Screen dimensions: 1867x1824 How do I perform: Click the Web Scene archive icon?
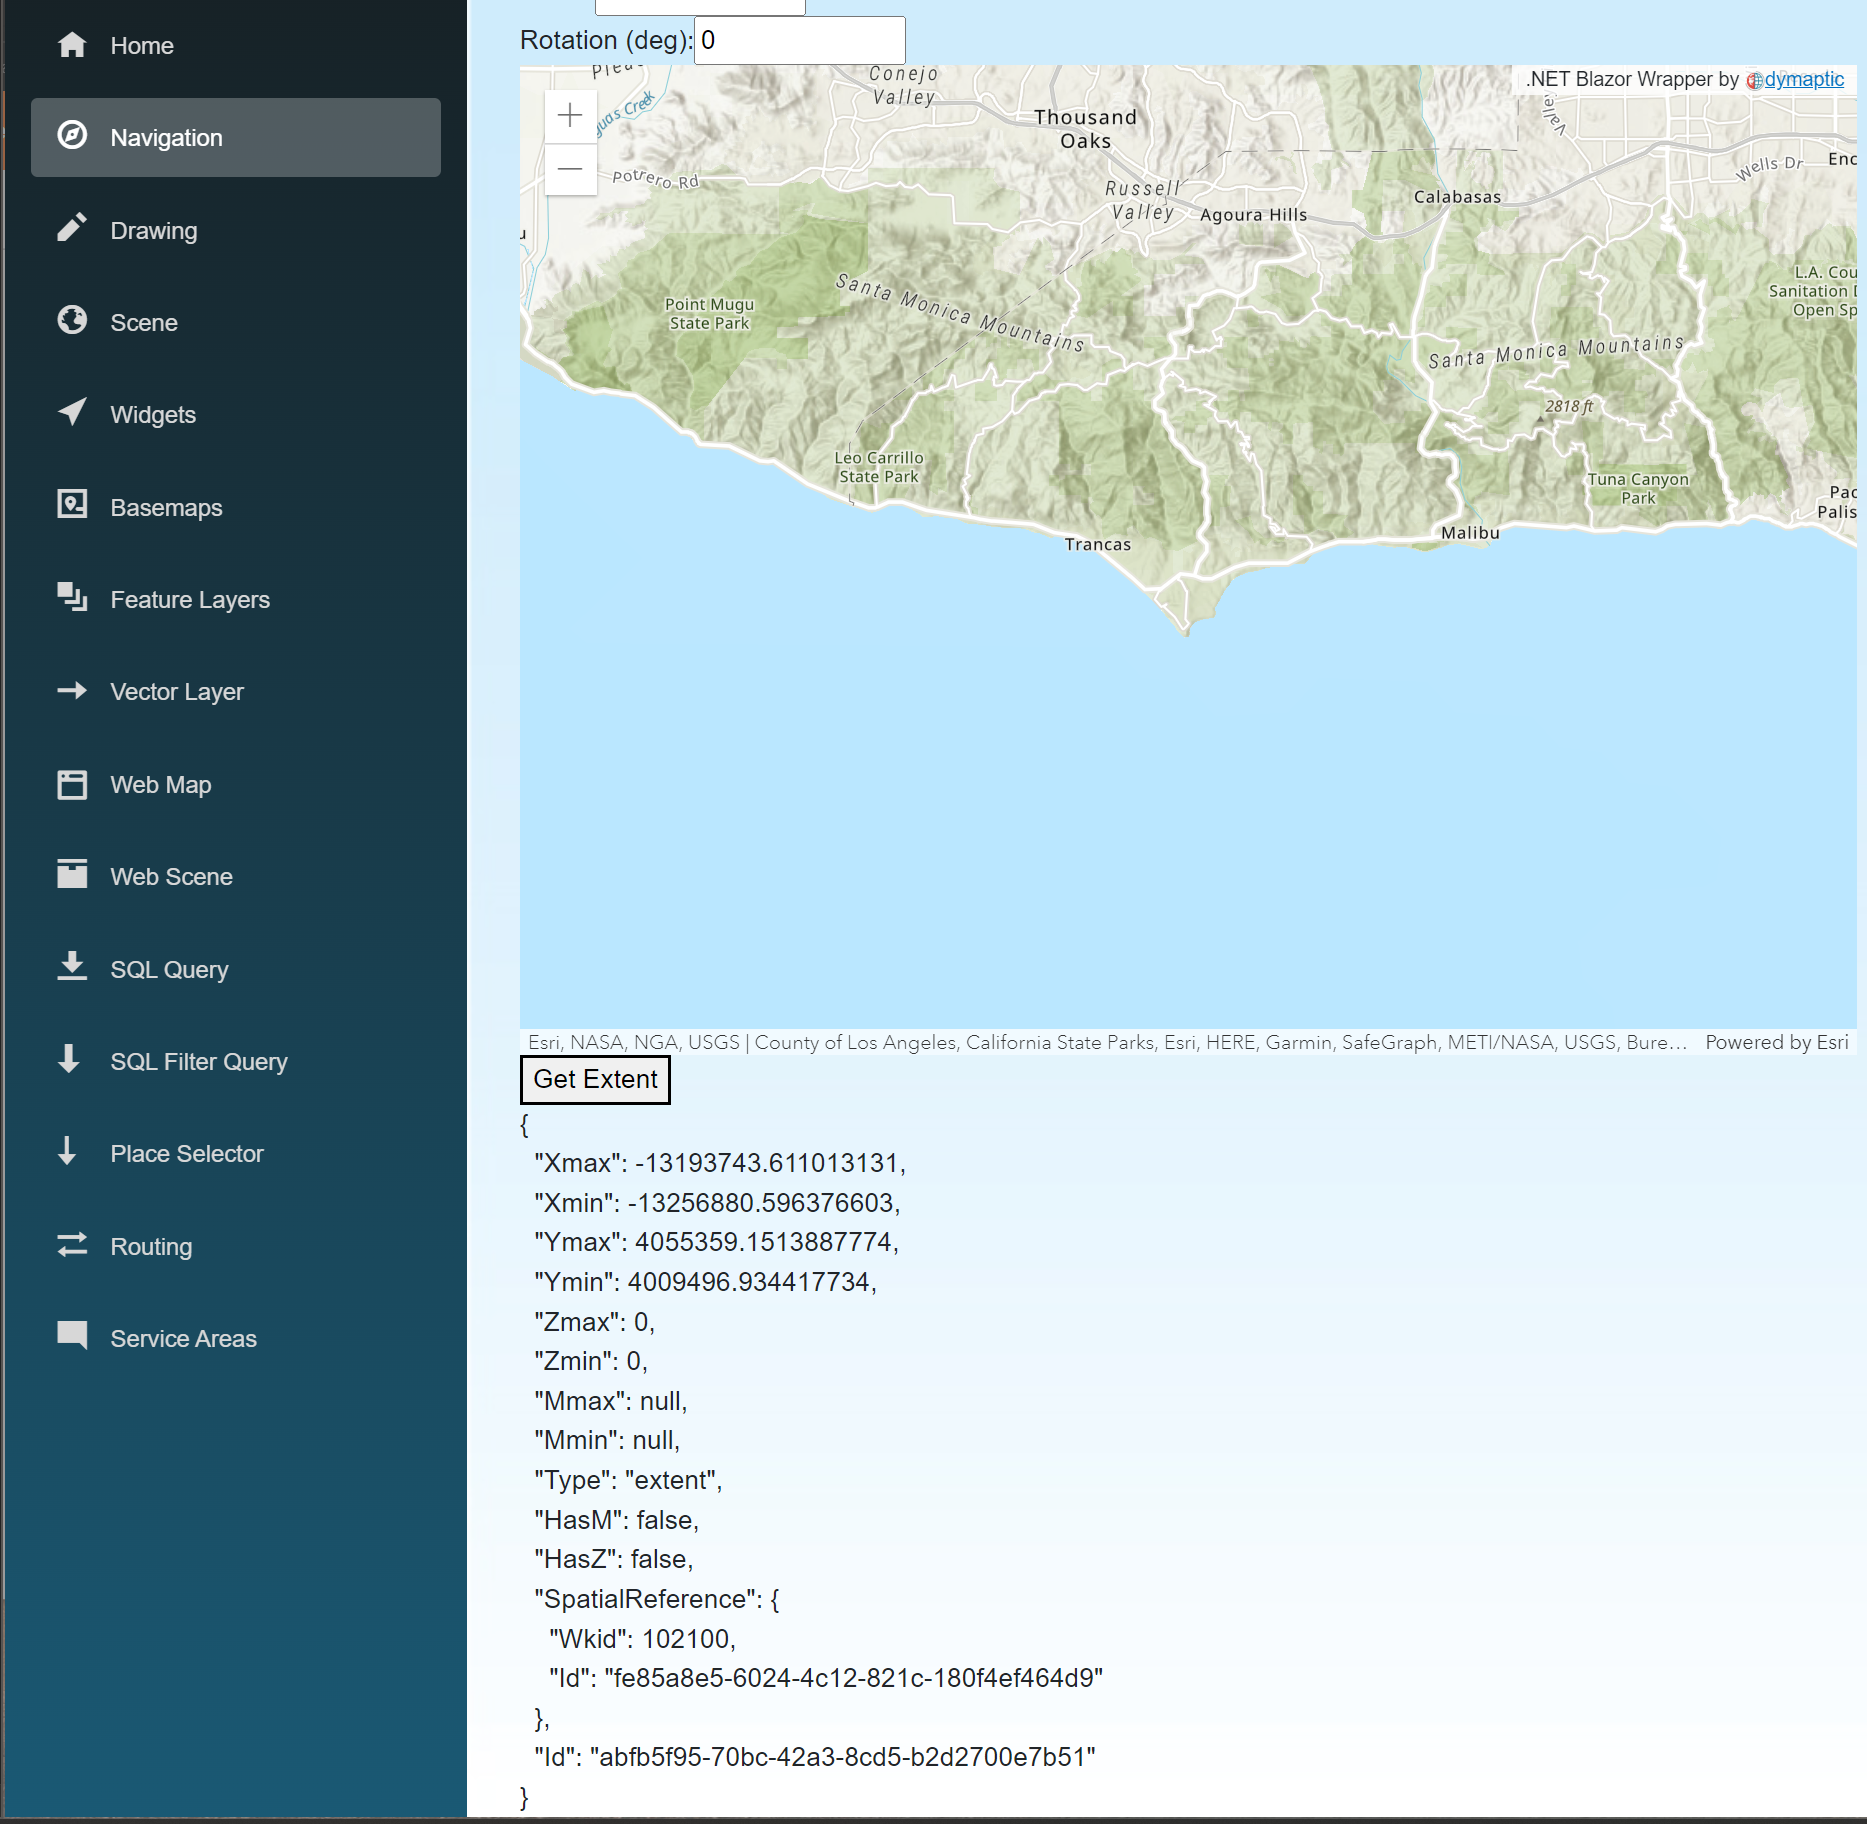coord(72,874)
